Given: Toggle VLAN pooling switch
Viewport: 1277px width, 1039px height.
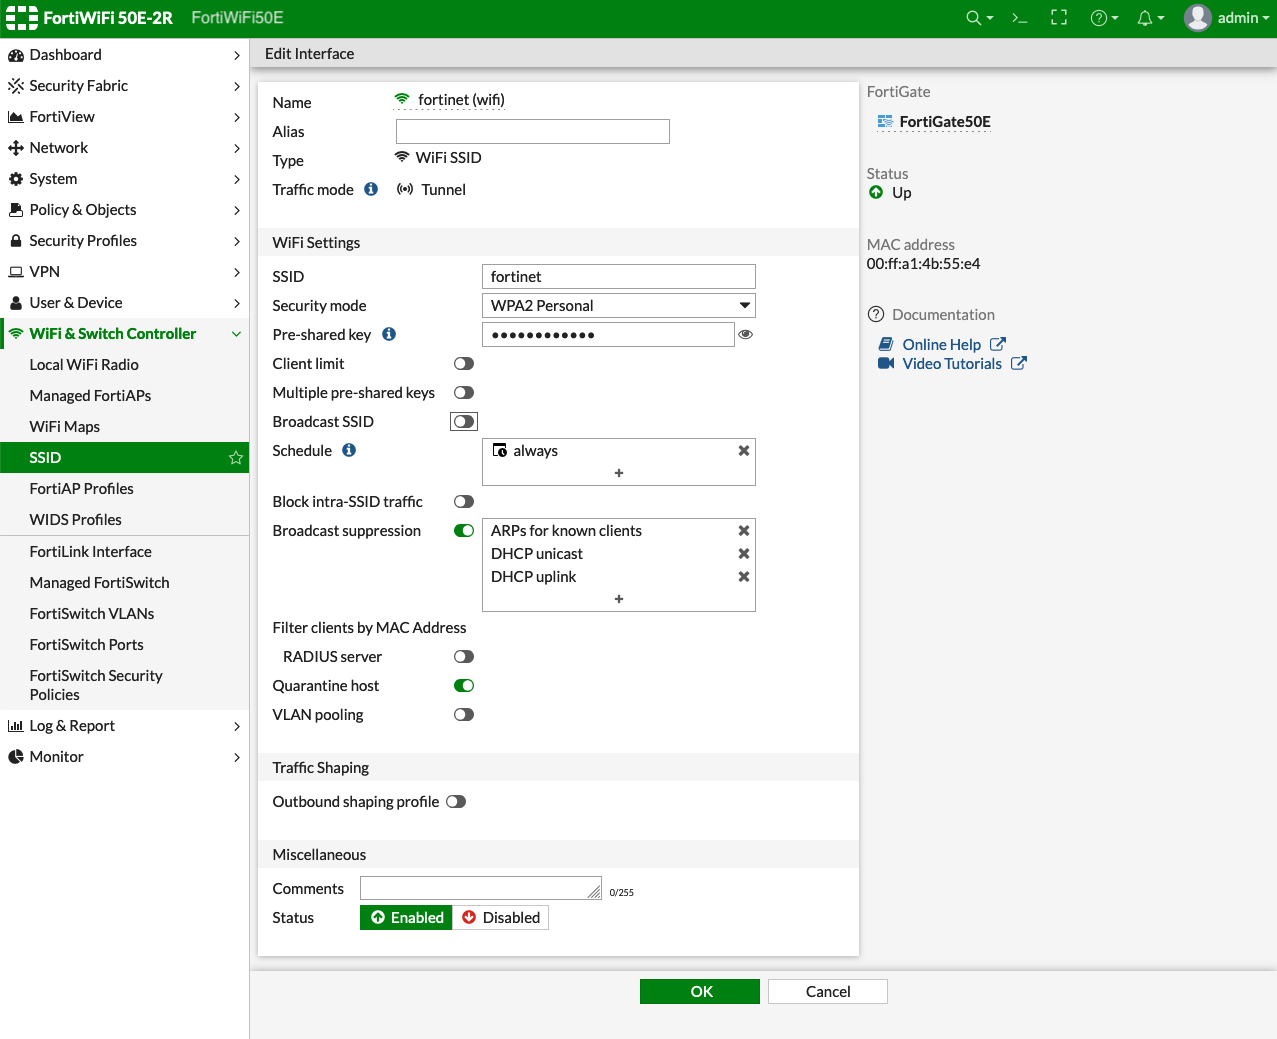Looking at the screenshot, I should 464,715.
